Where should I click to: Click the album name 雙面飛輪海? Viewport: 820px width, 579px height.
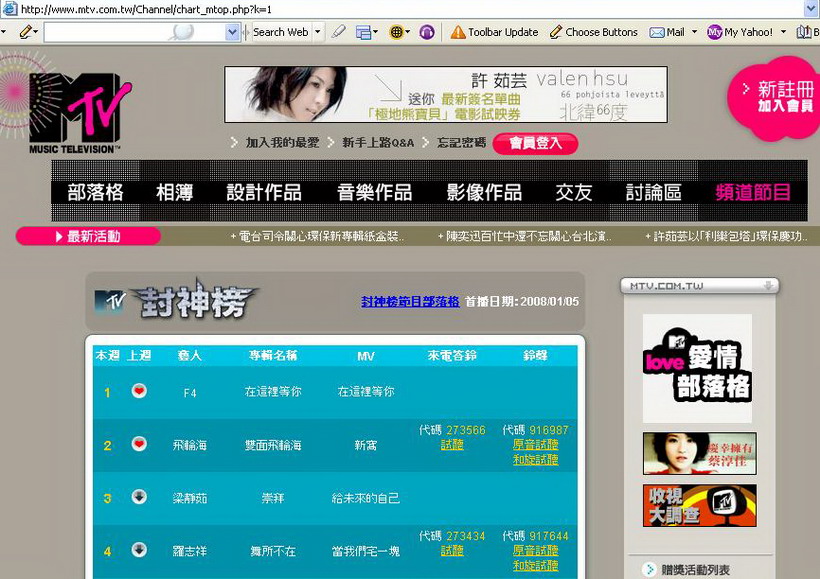[x=273, y=445]
